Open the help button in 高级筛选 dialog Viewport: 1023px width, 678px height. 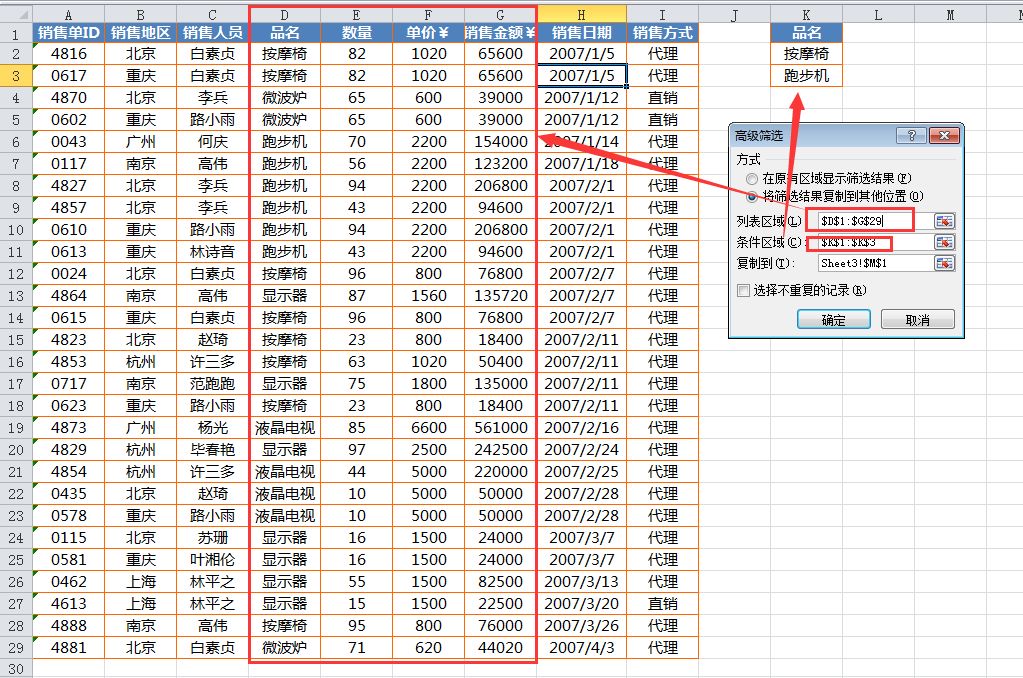coord(911,135)
